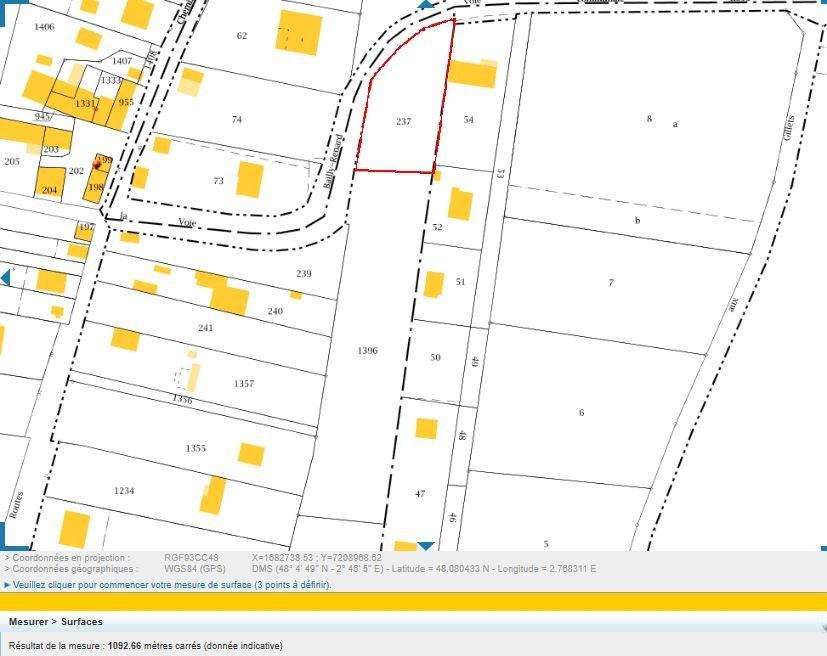Select the parcel labelled 5
The width and height of the screenshot is (827, 656).
[x=546, y=544]
